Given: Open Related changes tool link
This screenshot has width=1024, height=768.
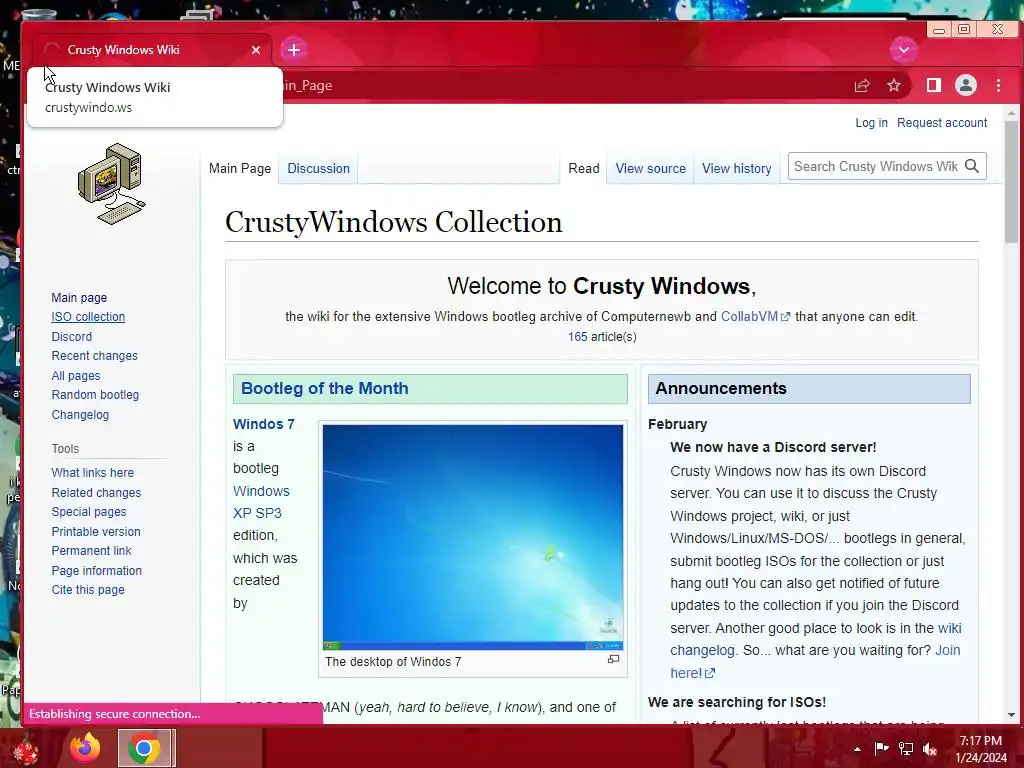Looking at the screenshot, I should click(96, 493).
